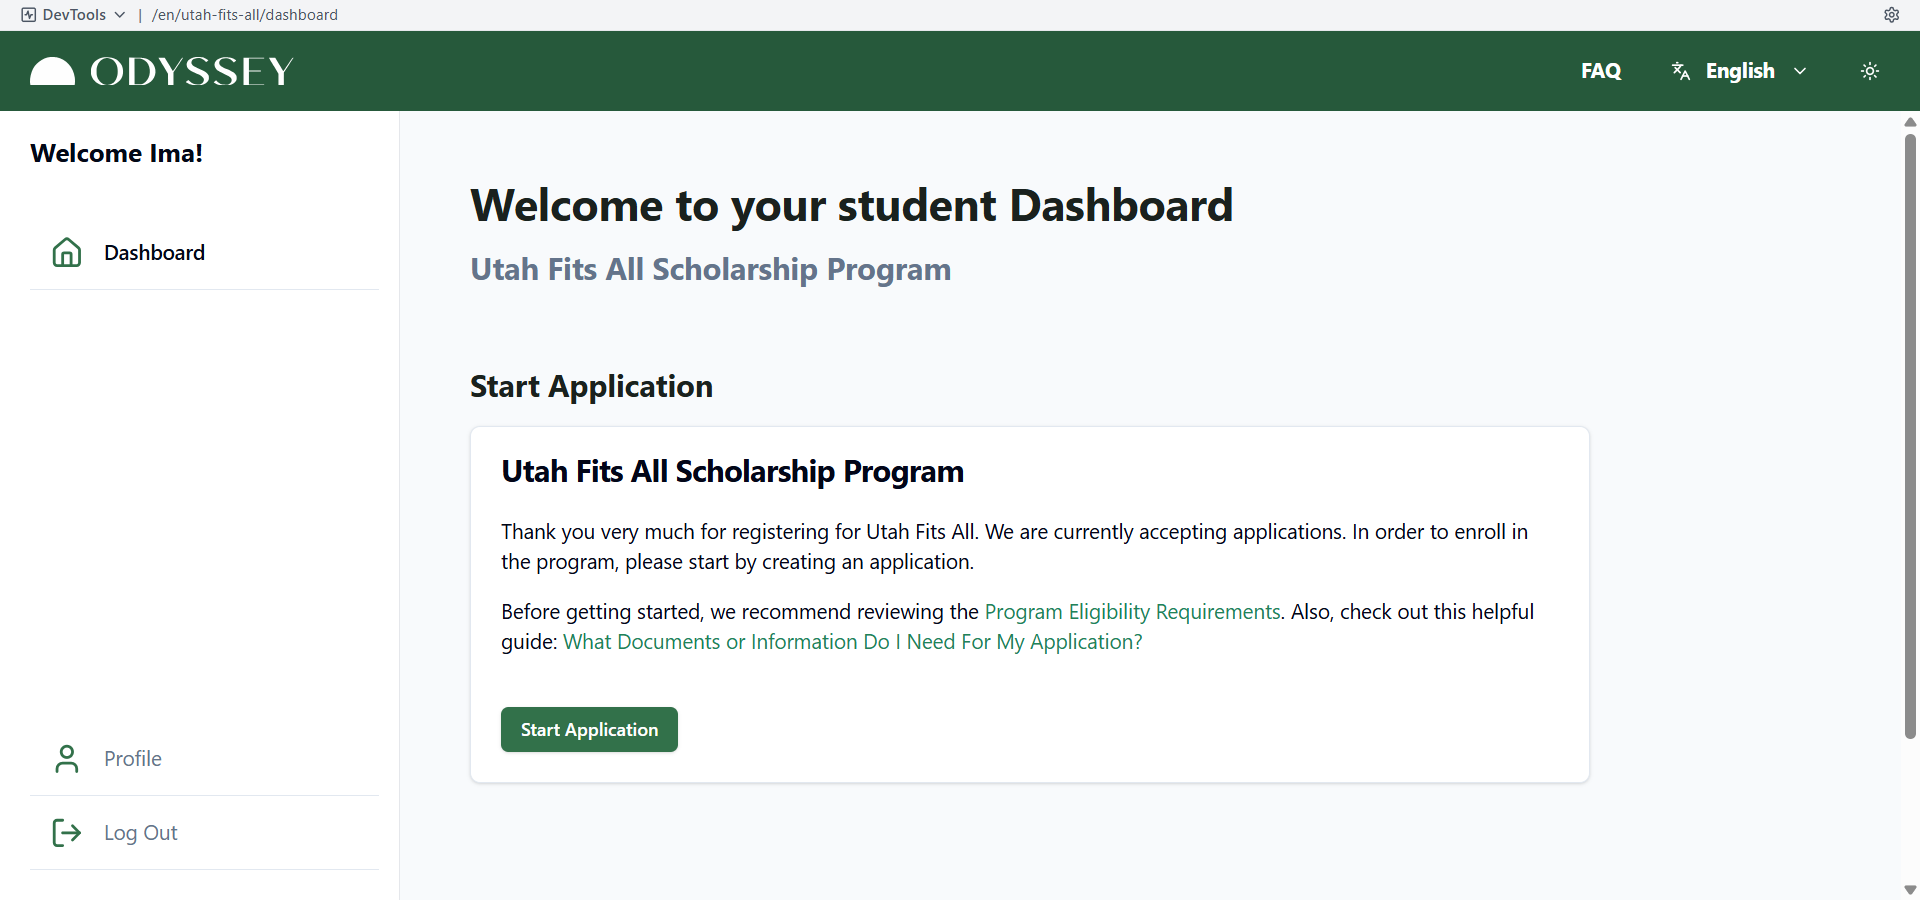This screenshot has width=1920, height=900.
Task: Click the vertical scrollbar thumb
Action: point(1910,436)
